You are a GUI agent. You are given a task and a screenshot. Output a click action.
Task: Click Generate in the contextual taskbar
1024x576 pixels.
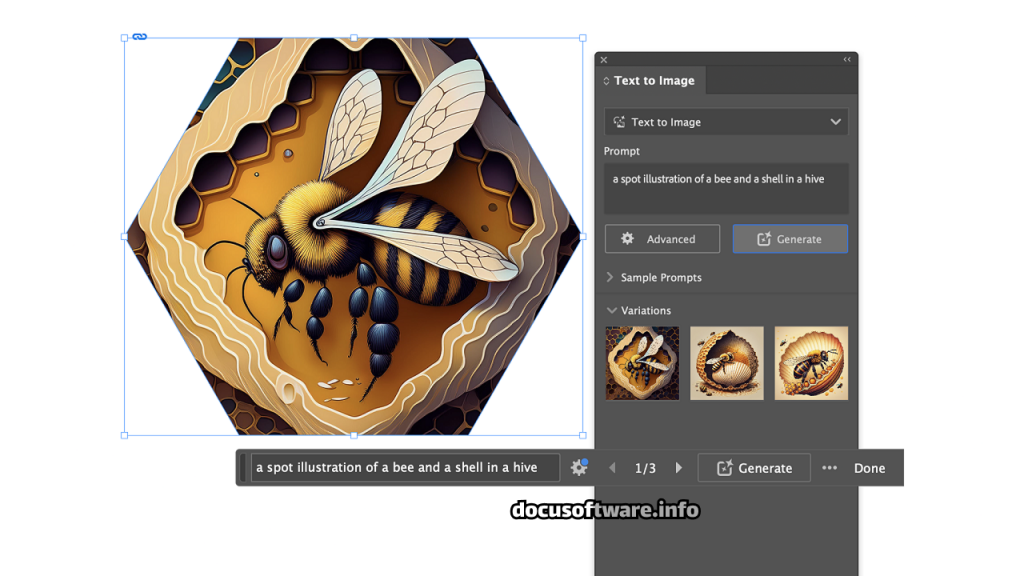pyautogui.click(x=754, y=468)
